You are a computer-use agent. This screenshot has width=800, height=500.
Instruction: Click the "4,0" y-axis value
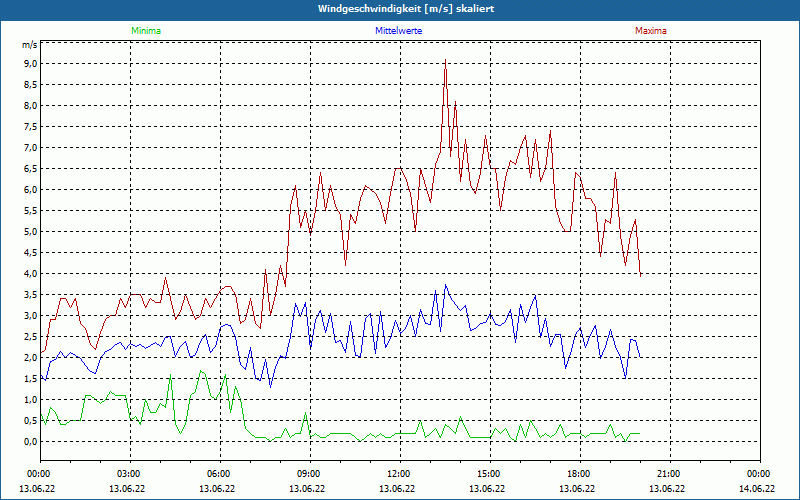point(31,273)
